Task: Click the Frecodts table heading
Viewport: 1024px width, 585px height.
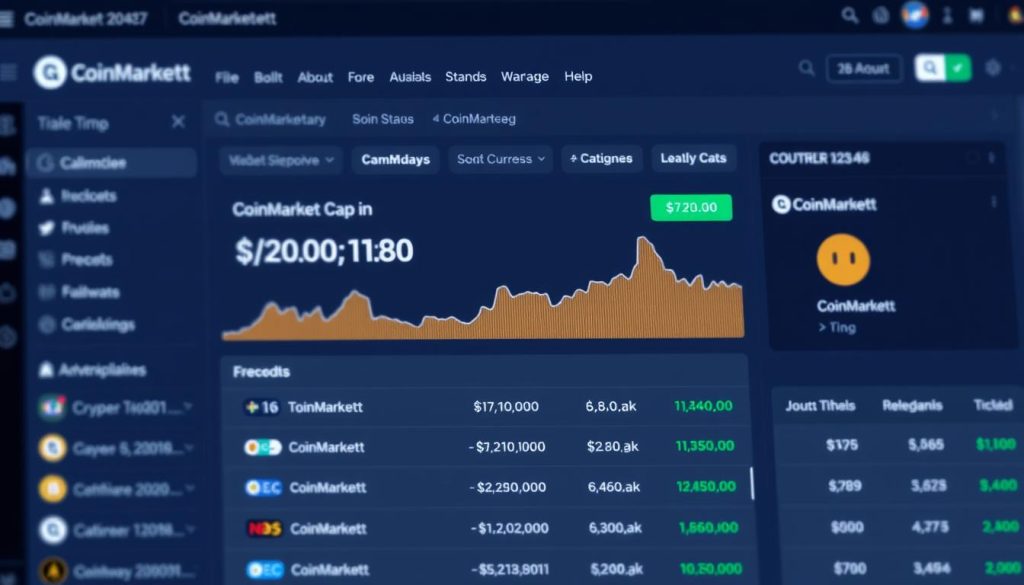Action: point(261,372)
